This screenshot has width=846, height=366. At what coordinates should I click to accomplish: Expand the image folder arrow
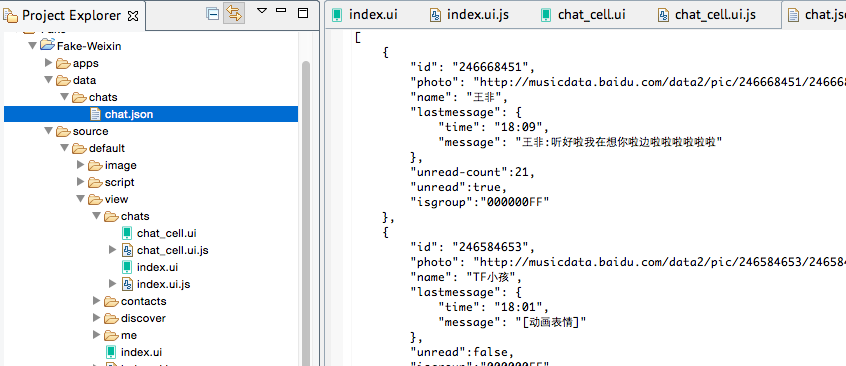81,165
